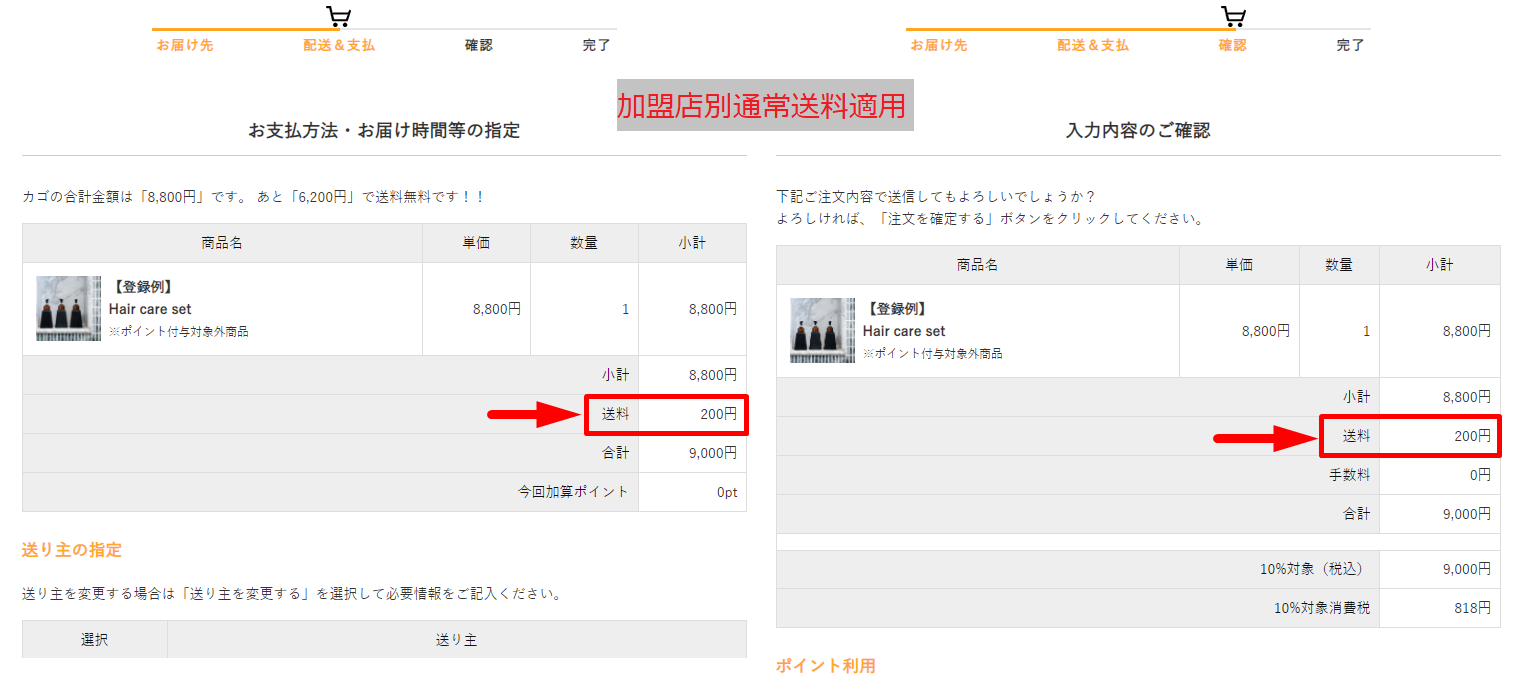The height and width of the screenshot is (700, 1521).
Task: Click the cart icon above the orange 確認 step
Action: pos(1233,16)
